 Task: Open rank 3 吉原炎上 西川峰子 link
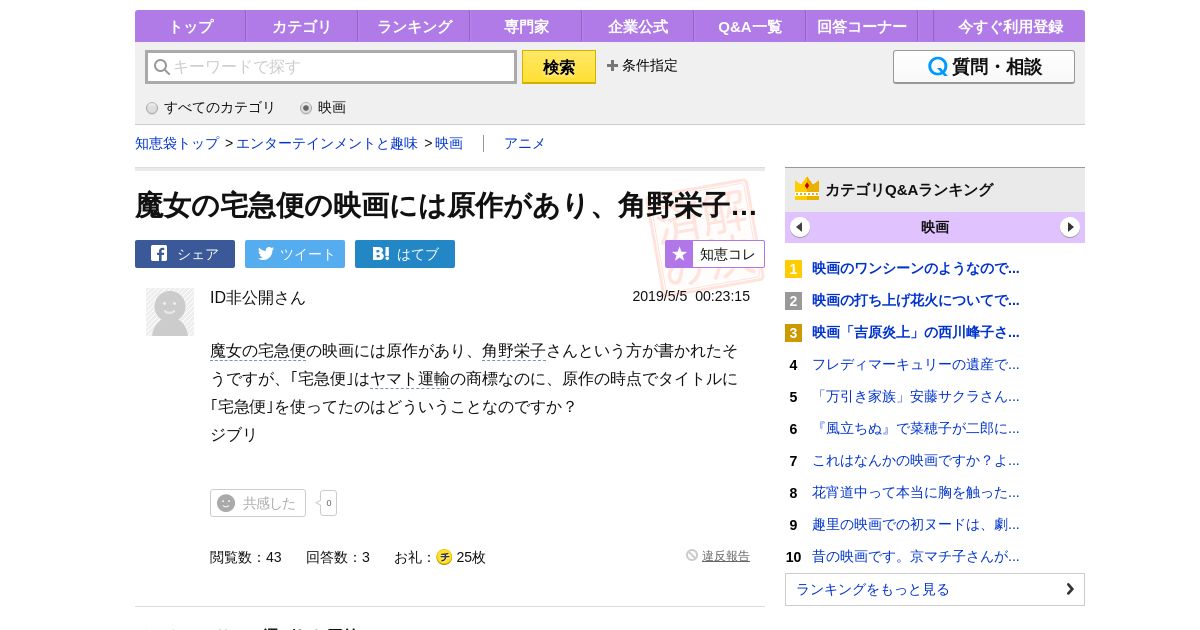tap(916, 332)
